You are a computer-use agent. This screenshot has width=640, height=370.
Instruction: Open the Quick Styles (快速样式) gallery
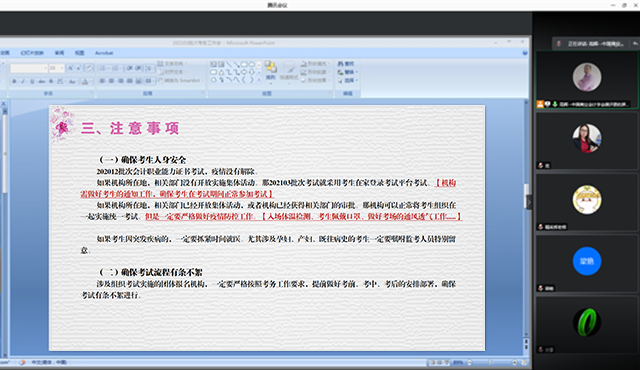[x=289, y=70]
